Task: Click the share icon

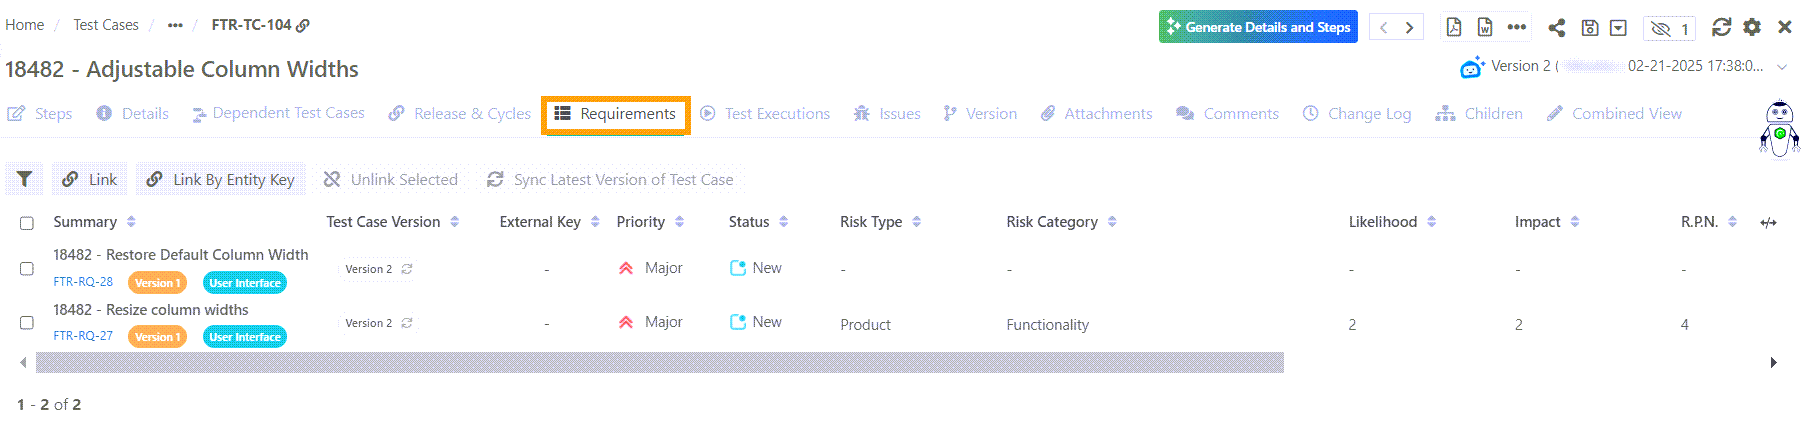Action: click(1557, 28)
